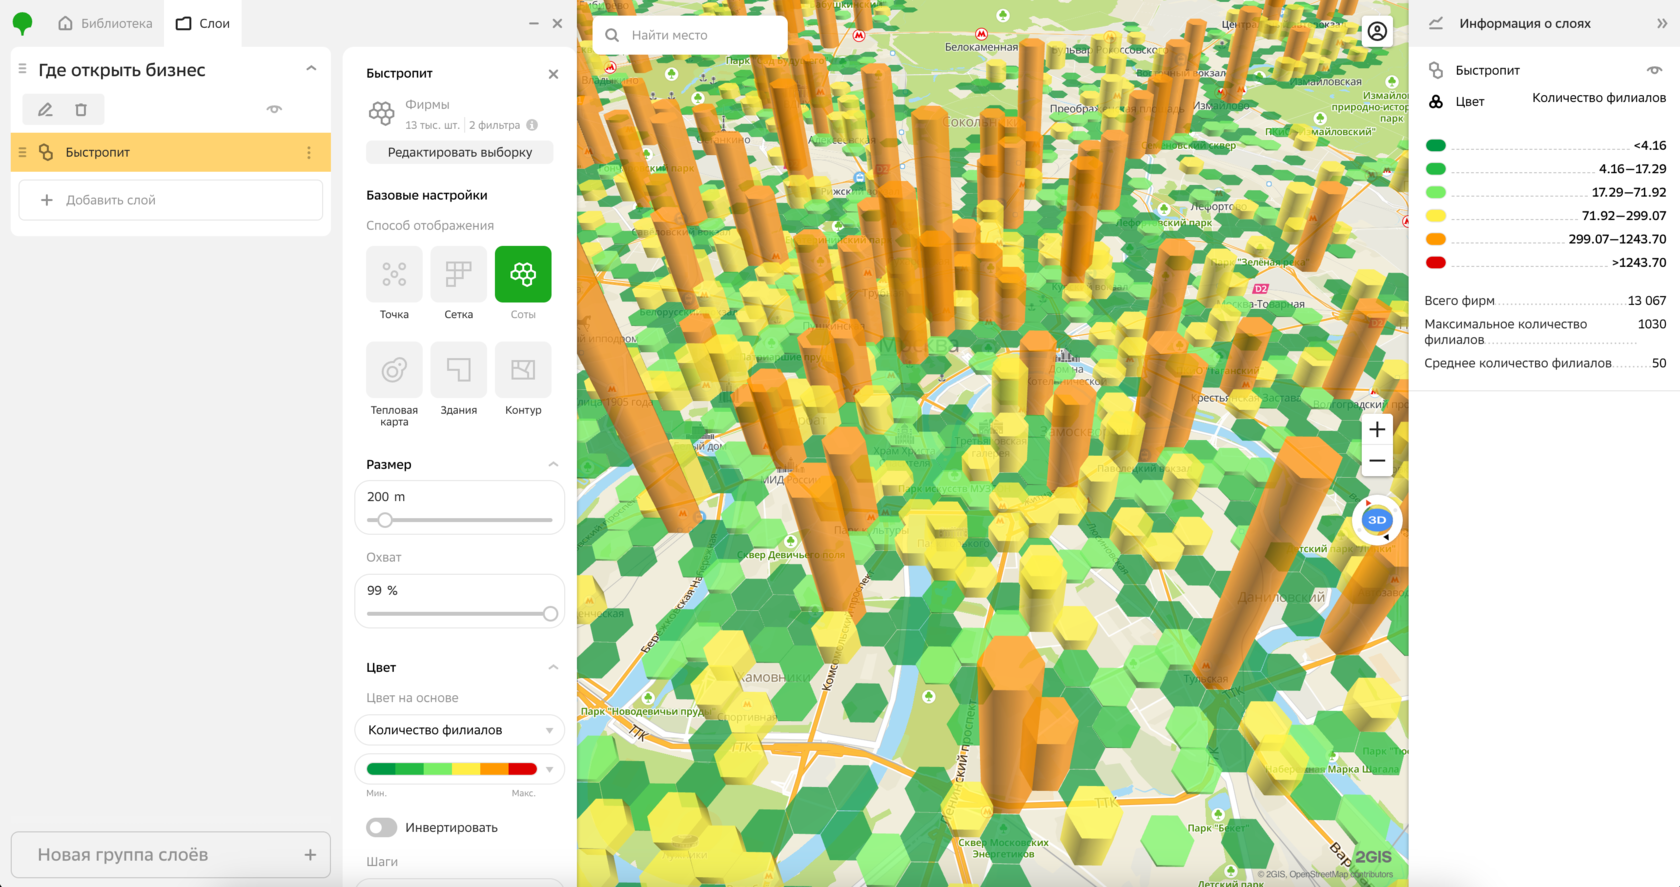
Task: Click the Найти место search field
Action: coord(690,35)
